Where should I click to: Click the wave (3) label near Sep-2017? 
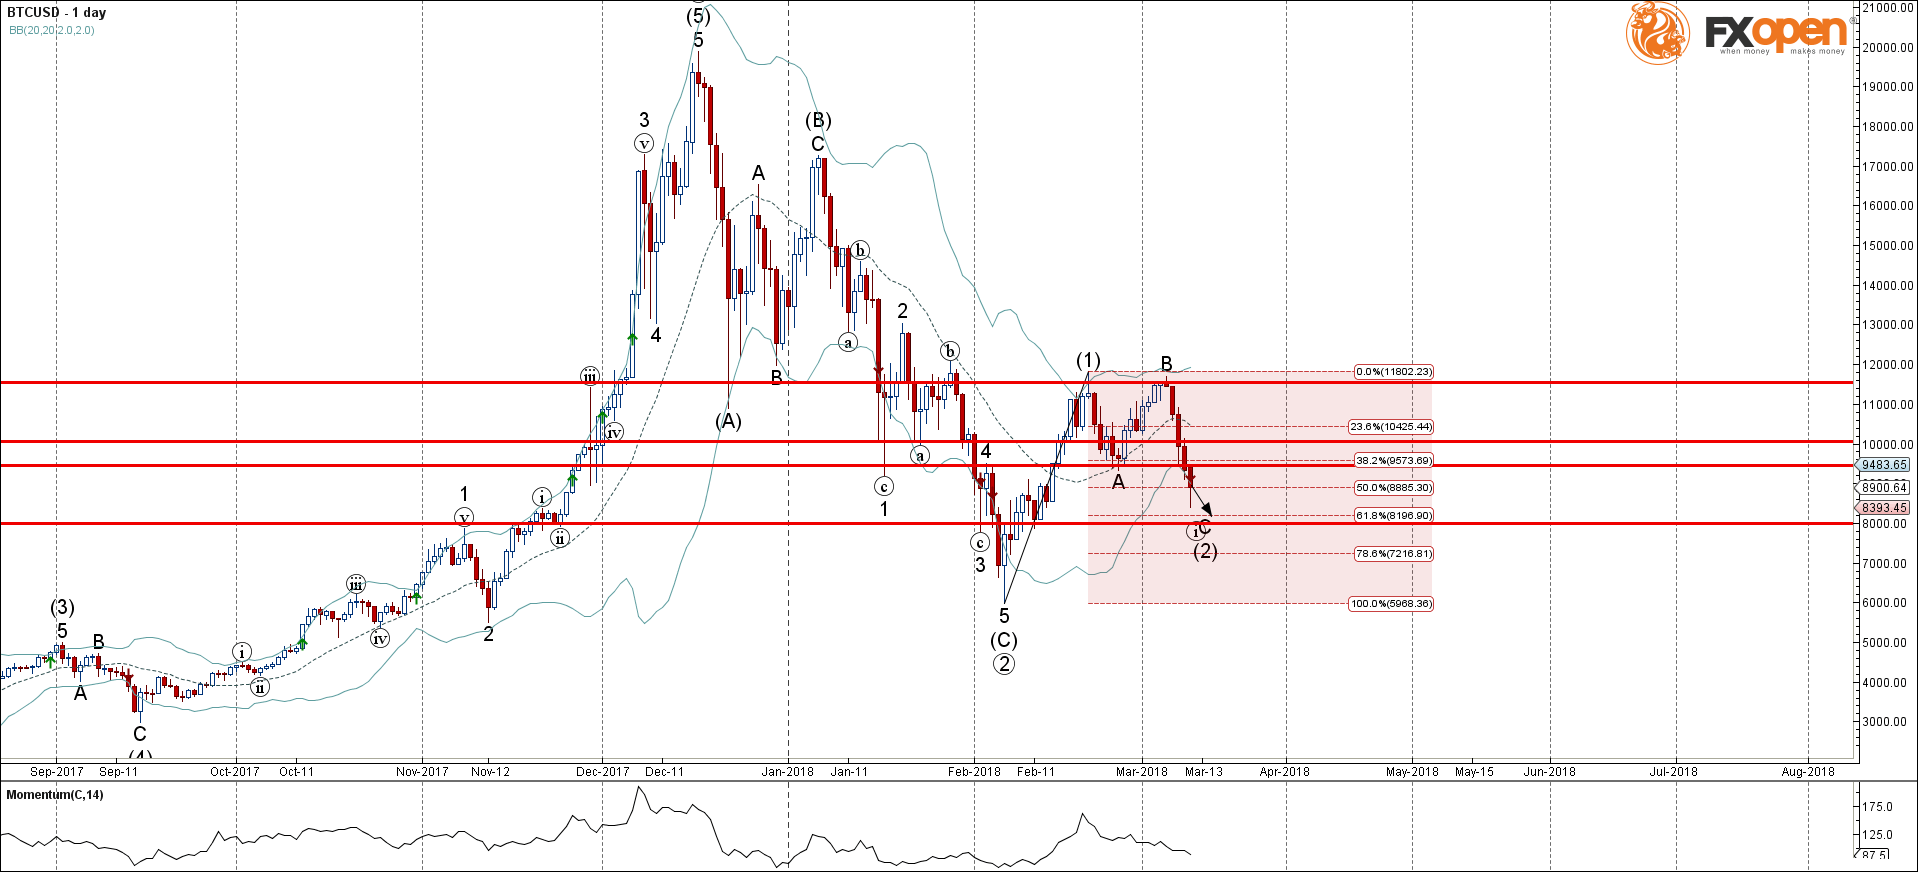(x=62, y=607)
